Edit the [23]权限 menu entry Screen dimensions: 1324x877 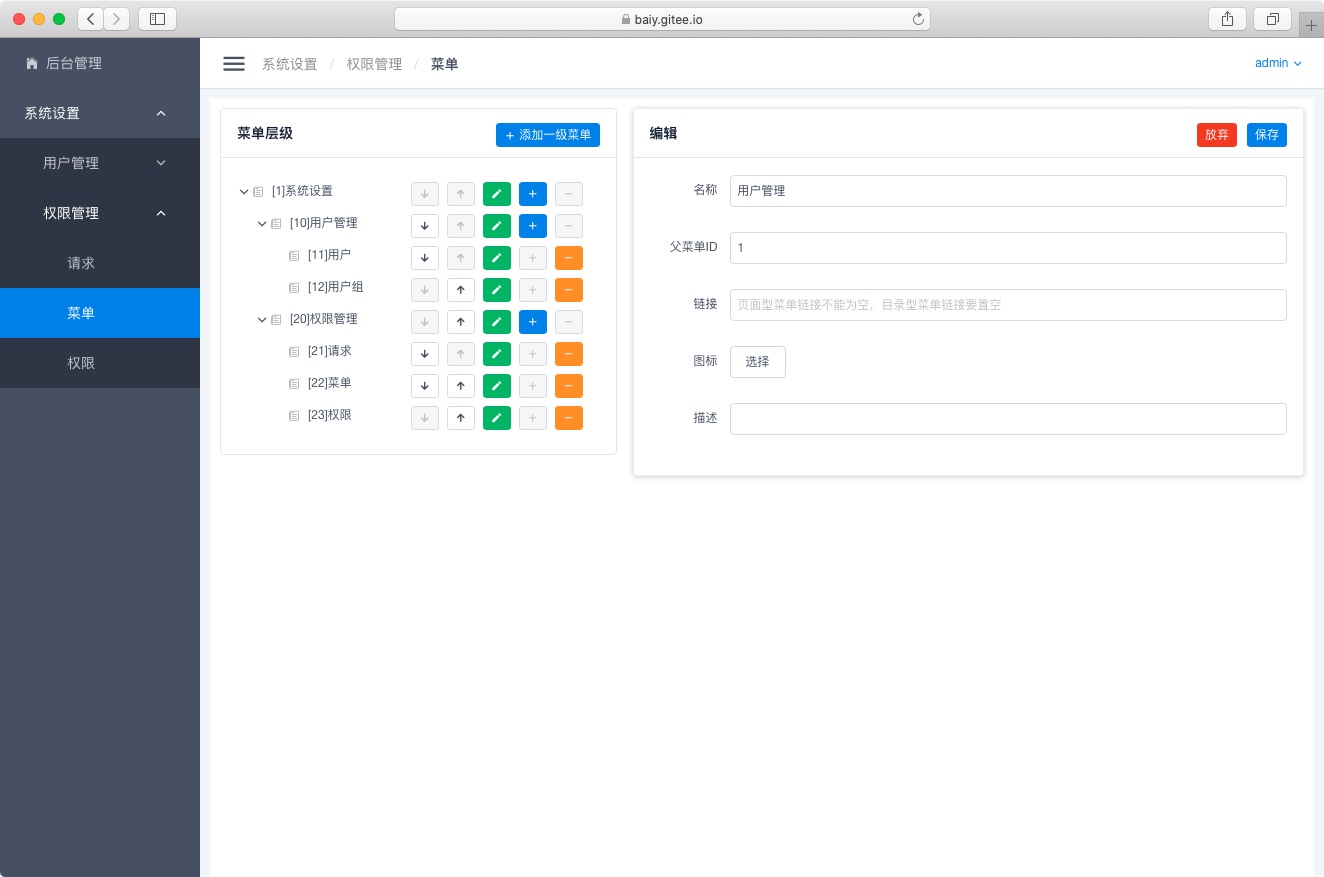[x=497, y=418]
